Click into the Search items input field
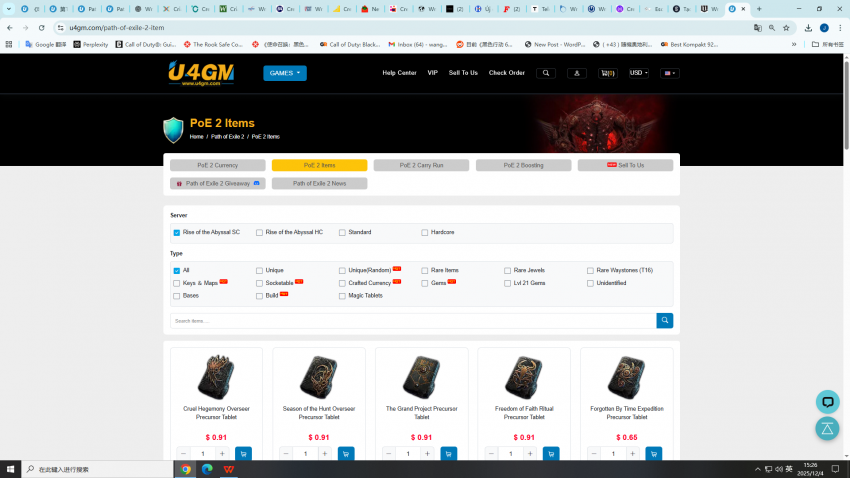This screenshot has width=850, height=478. 412,321
